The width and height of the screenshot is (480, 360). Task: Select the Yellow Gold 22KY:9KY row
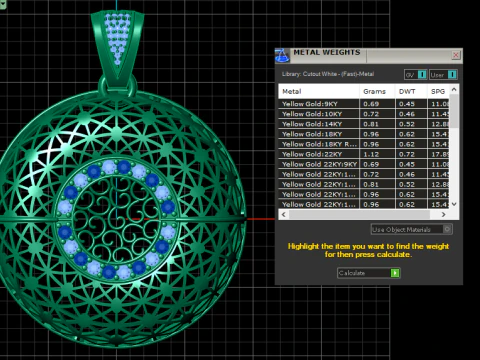point(364,164)
